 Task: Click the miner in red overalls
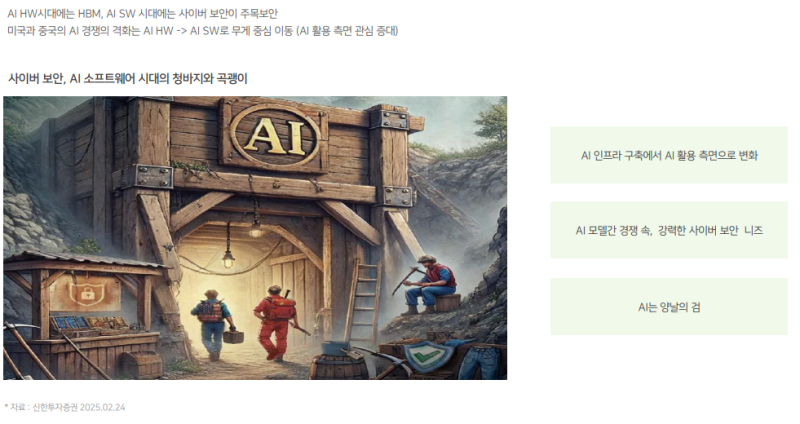click(276, 322)
